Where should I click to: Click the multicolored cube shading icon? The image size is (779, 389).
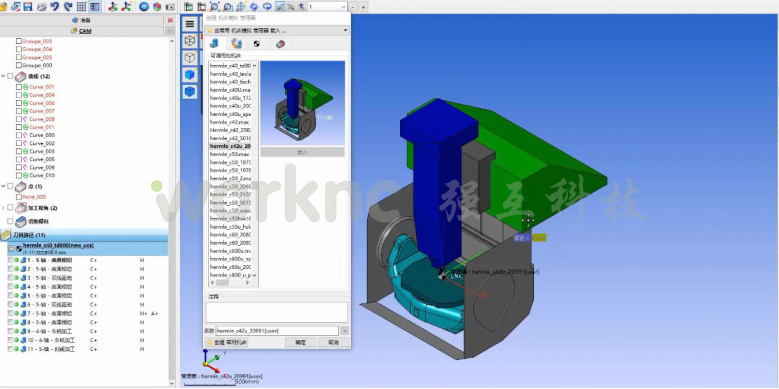point(157,6)
